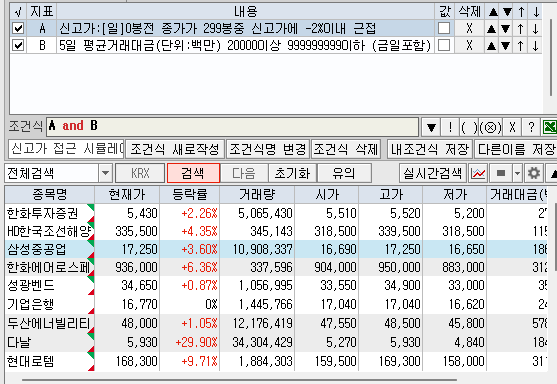Screen dimensions: 557x384
Task: Click the 조건식 formula field
Action: tap(232, 126)
